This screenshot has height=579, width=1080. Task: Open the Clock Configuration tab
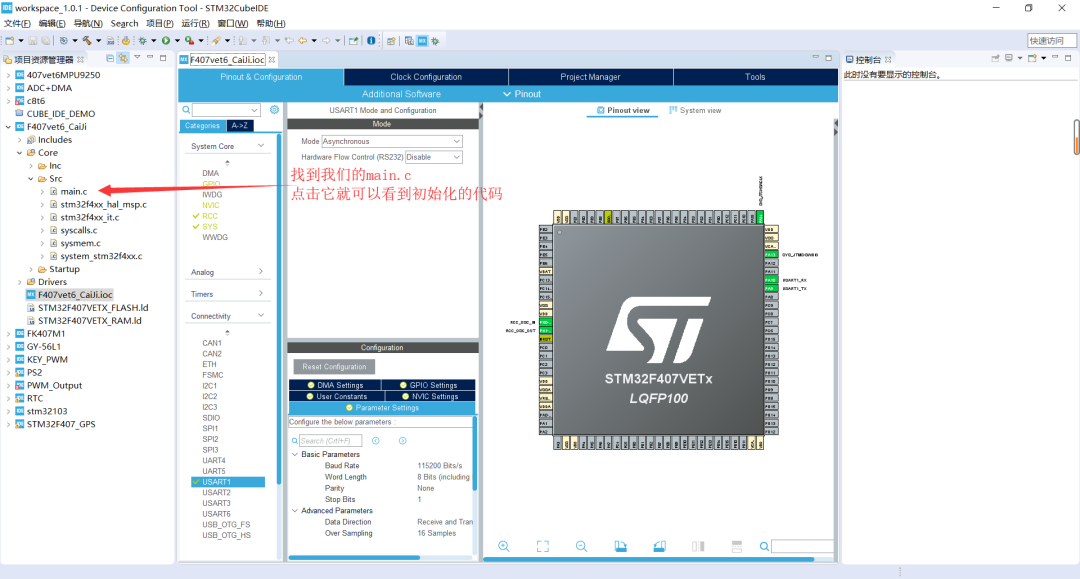(x=426, y=77)
